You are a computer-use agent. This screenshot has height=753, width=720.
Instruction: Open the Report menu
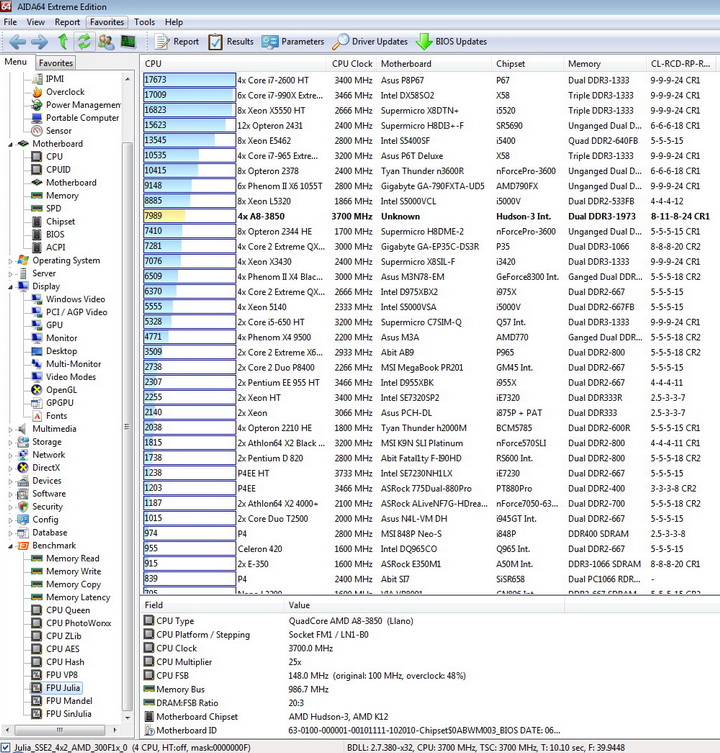(67, 22)
